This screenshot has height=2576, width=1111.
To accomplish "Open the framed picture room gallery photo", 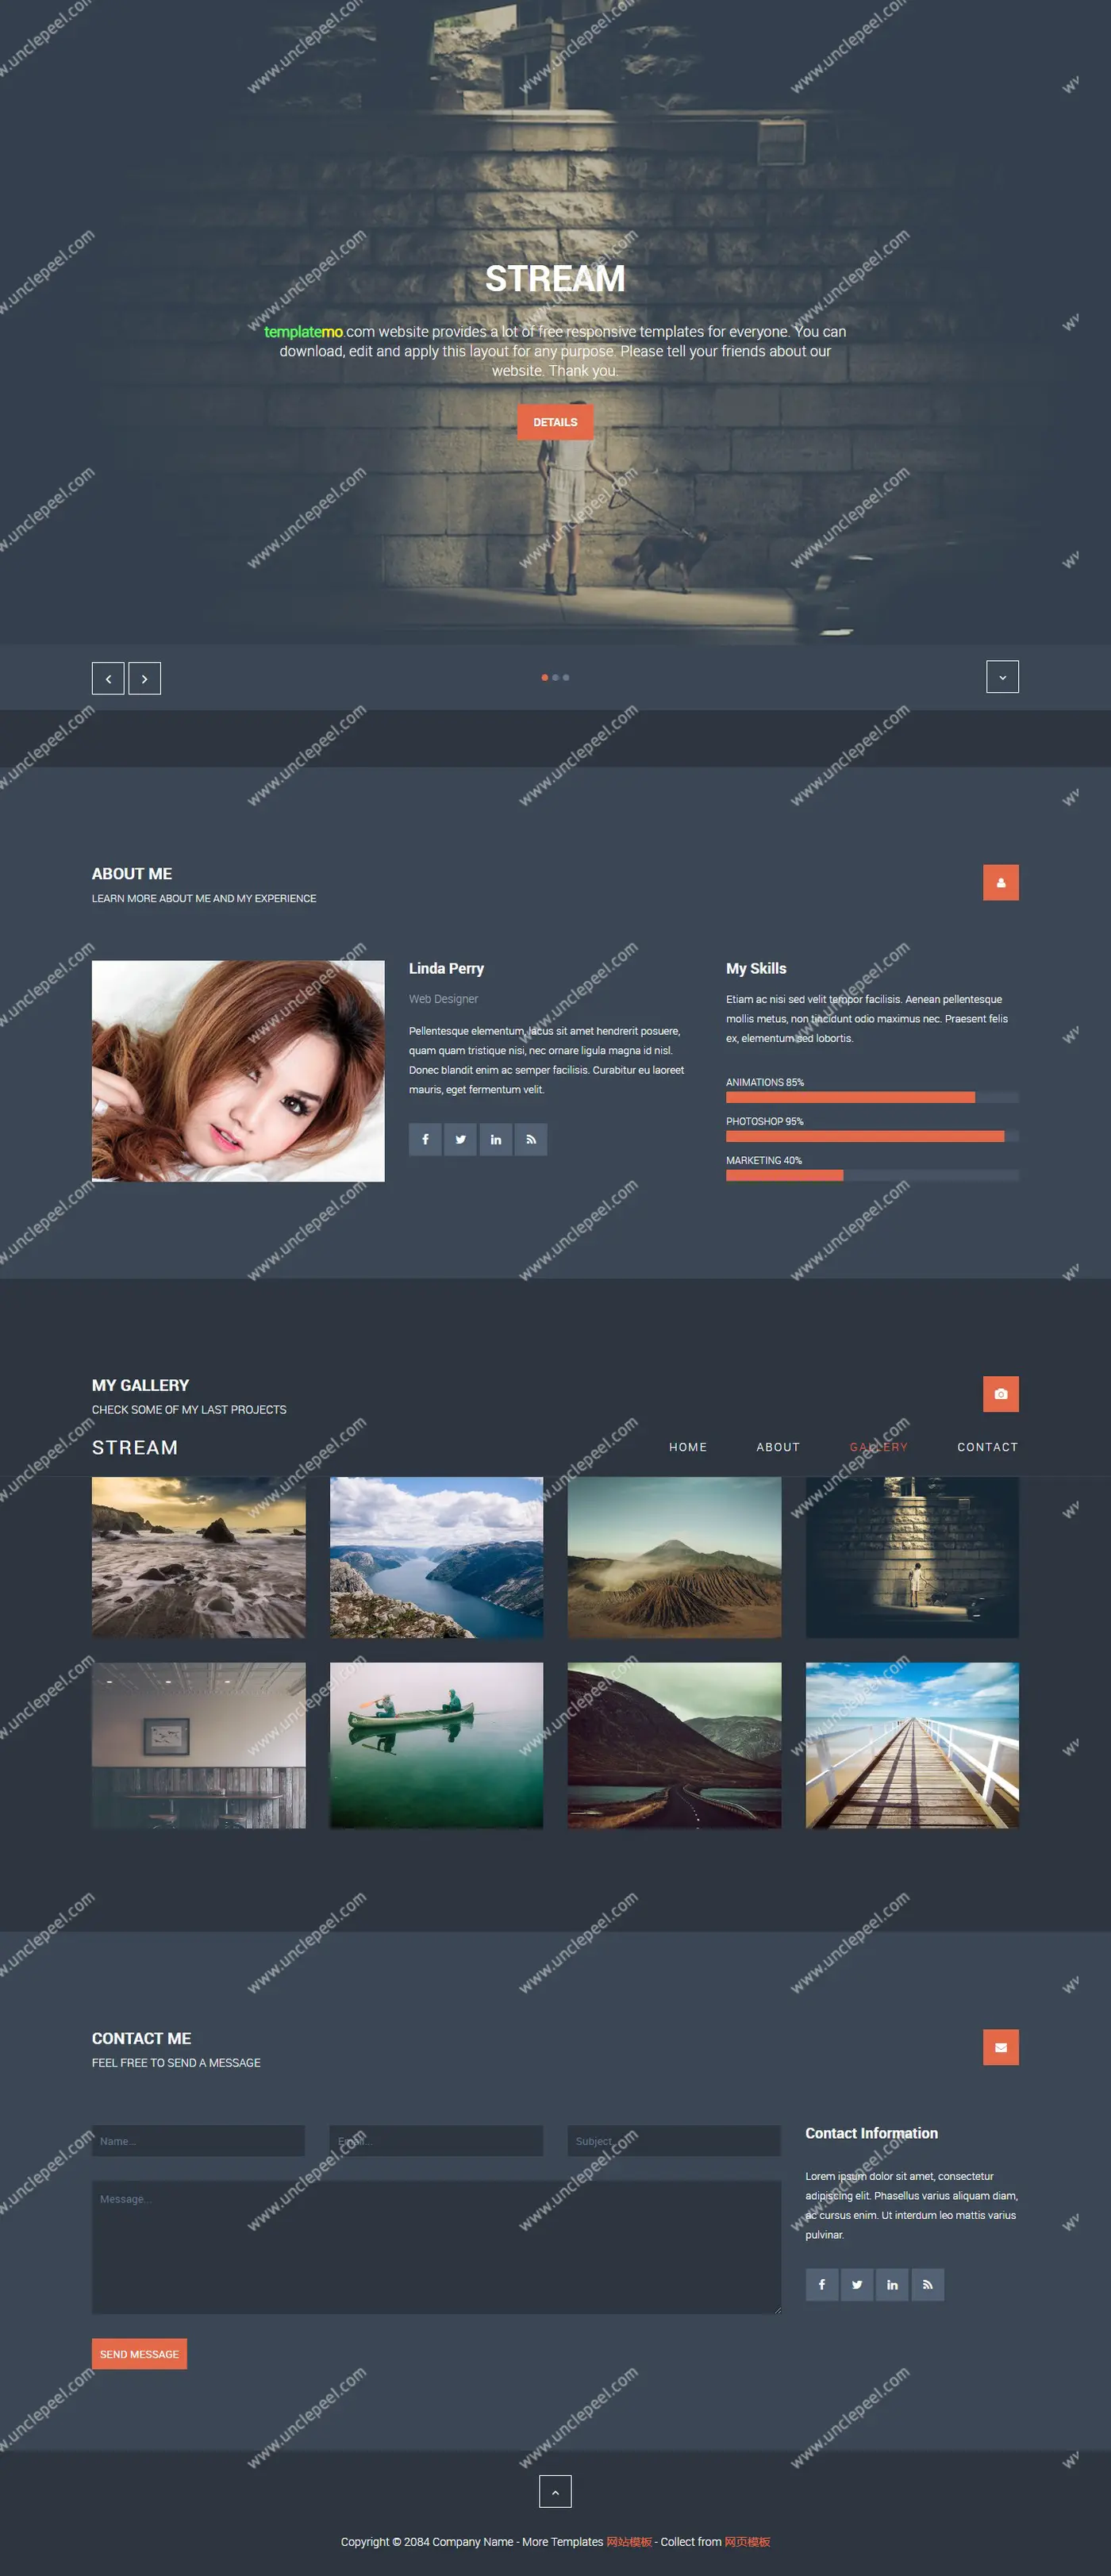I will (x=199, y=1745).
